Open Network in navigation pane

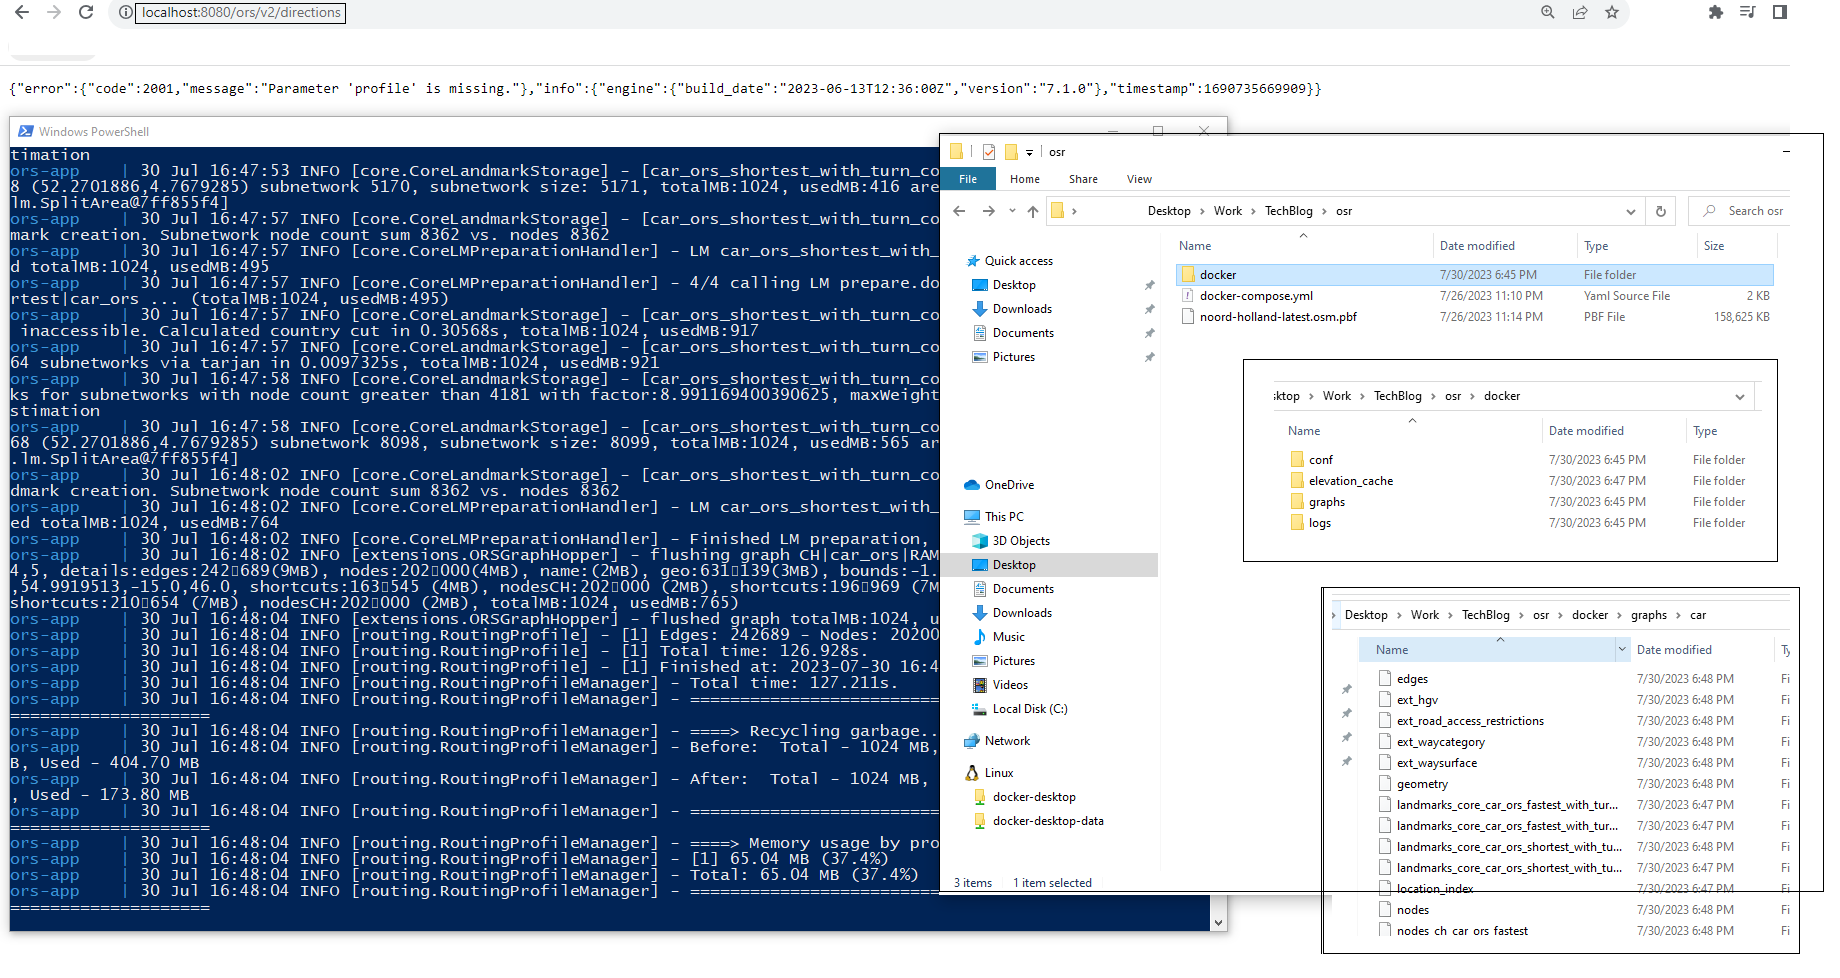click(1007, 741)
